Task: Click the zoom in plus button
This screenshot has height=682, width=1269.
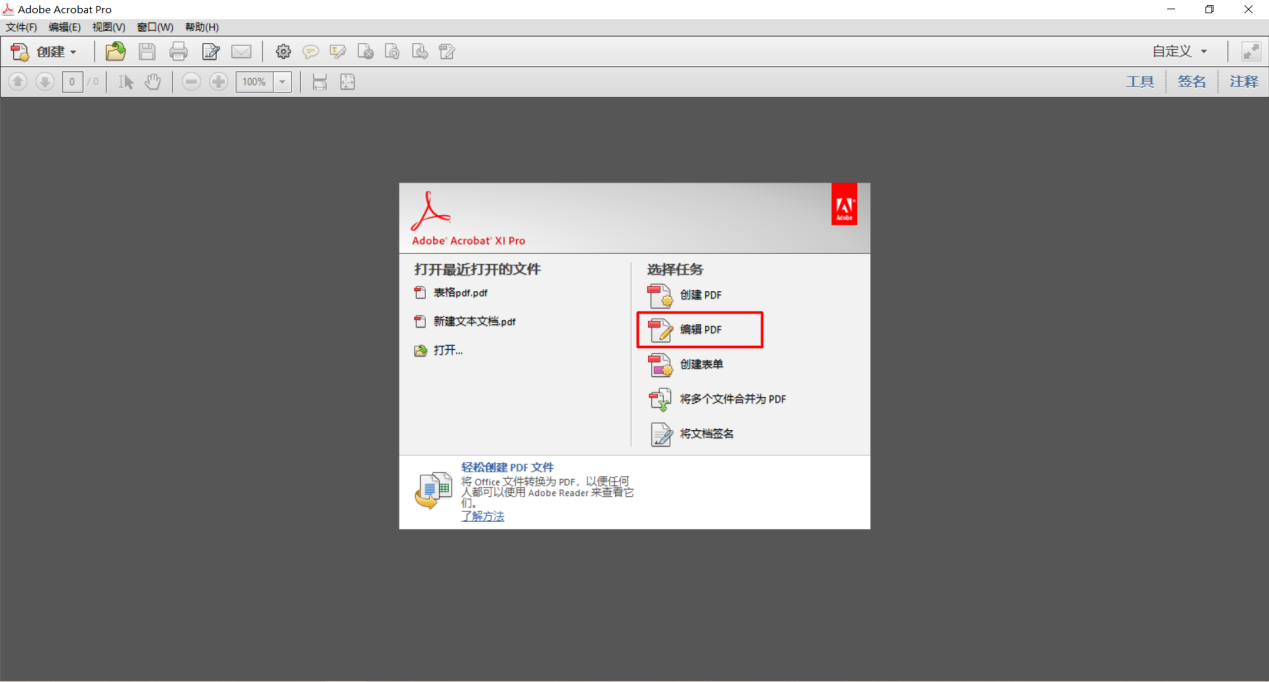Action: click(218, 82)
